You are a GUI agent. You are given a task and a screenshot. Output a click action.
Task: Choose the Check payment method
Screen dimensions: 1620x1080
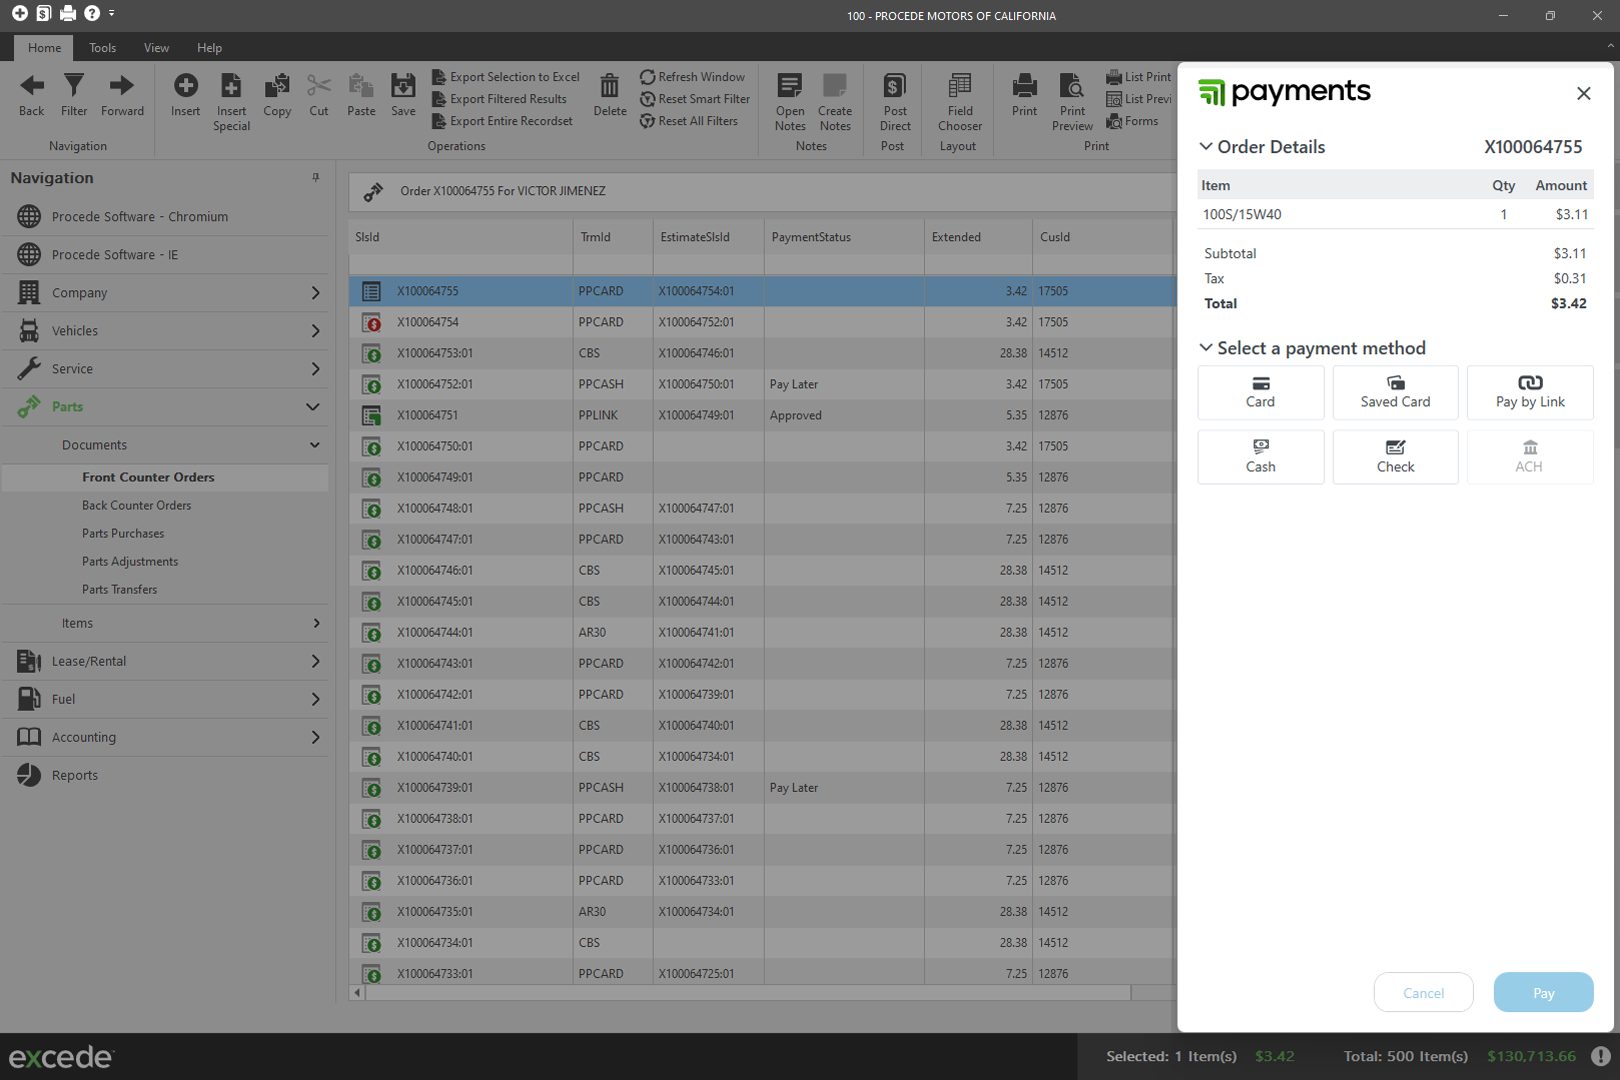click(1395, 457)
